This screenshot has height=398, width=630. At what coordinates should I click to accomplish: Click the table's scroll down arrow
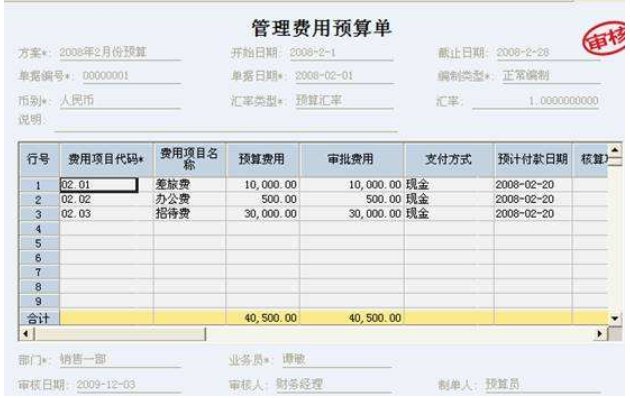[615, 318]
